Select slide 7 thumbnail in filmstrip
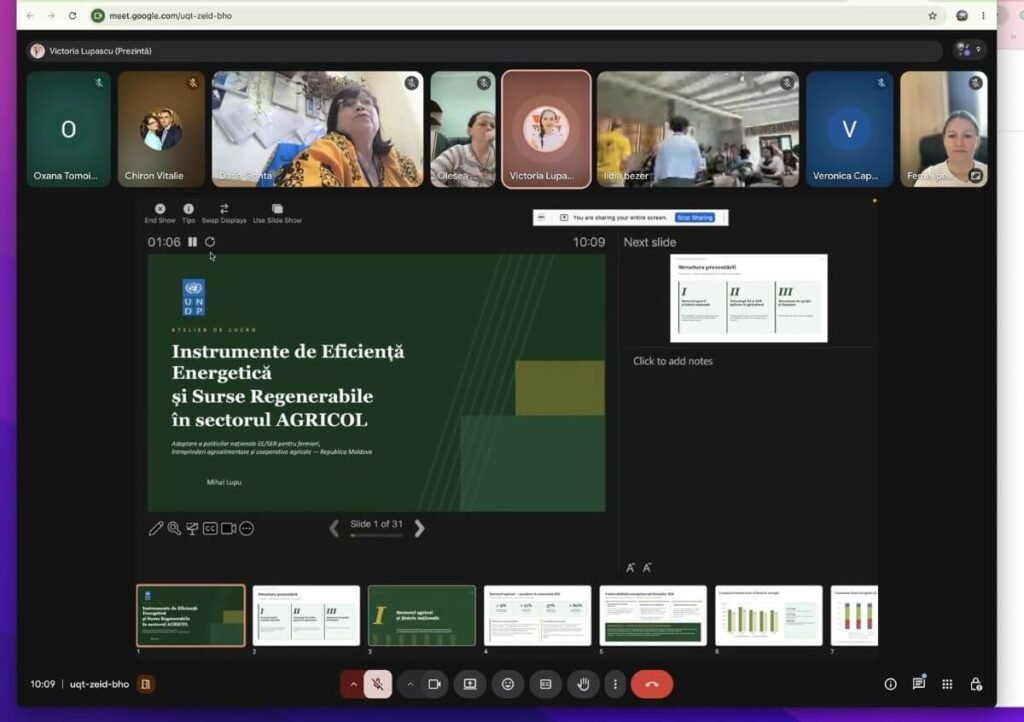 854,616
